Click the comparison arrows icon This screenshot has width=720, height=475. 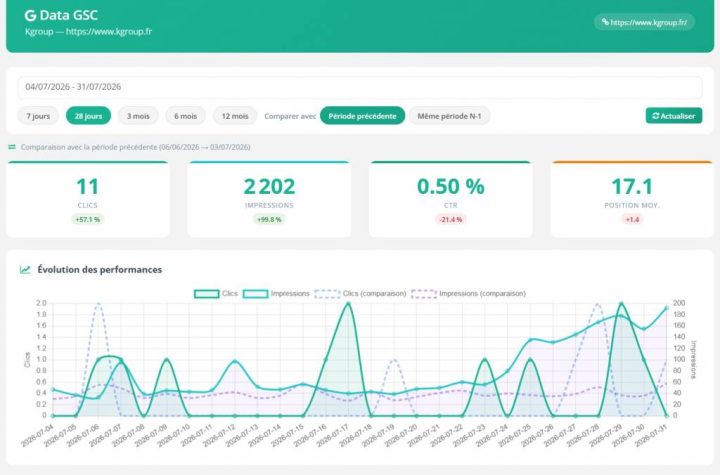(x=12, y=147)
